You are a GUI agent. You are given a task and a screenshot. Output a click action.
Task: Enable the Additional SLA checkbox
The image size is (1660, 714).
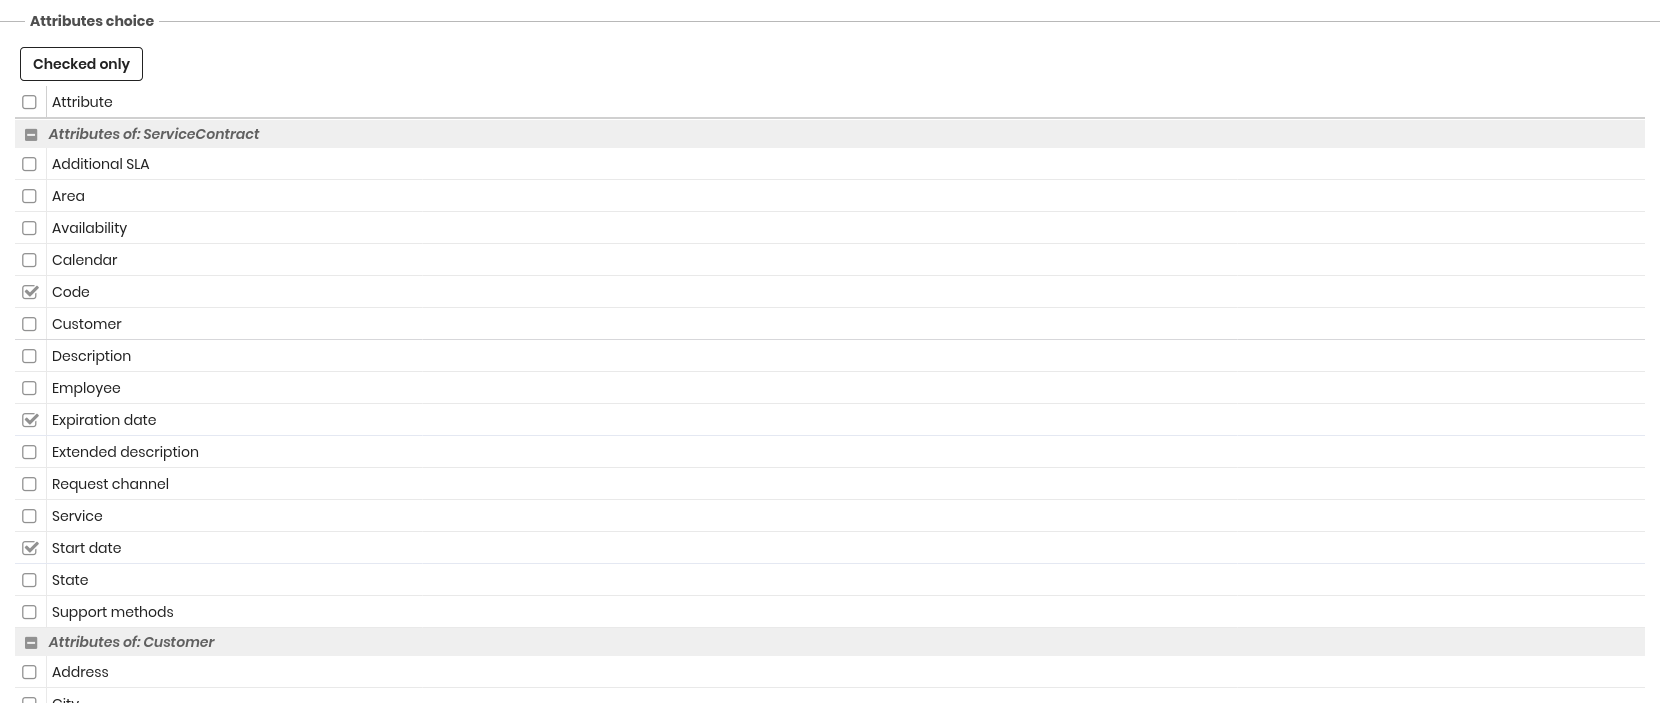[30, 164]
